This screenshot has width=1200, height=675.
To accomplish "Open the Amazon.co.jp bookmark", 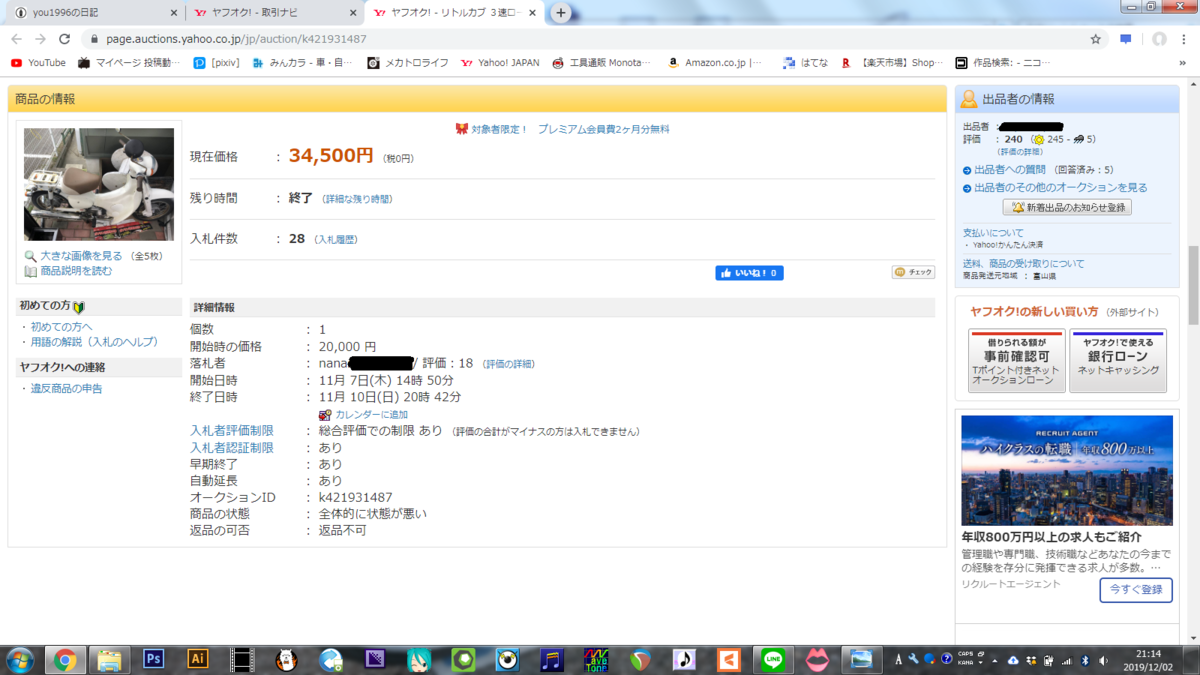I will point(715,62).
